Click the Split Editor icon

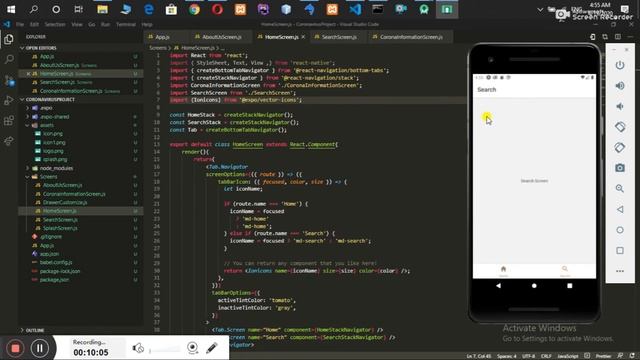pos(618,37)
